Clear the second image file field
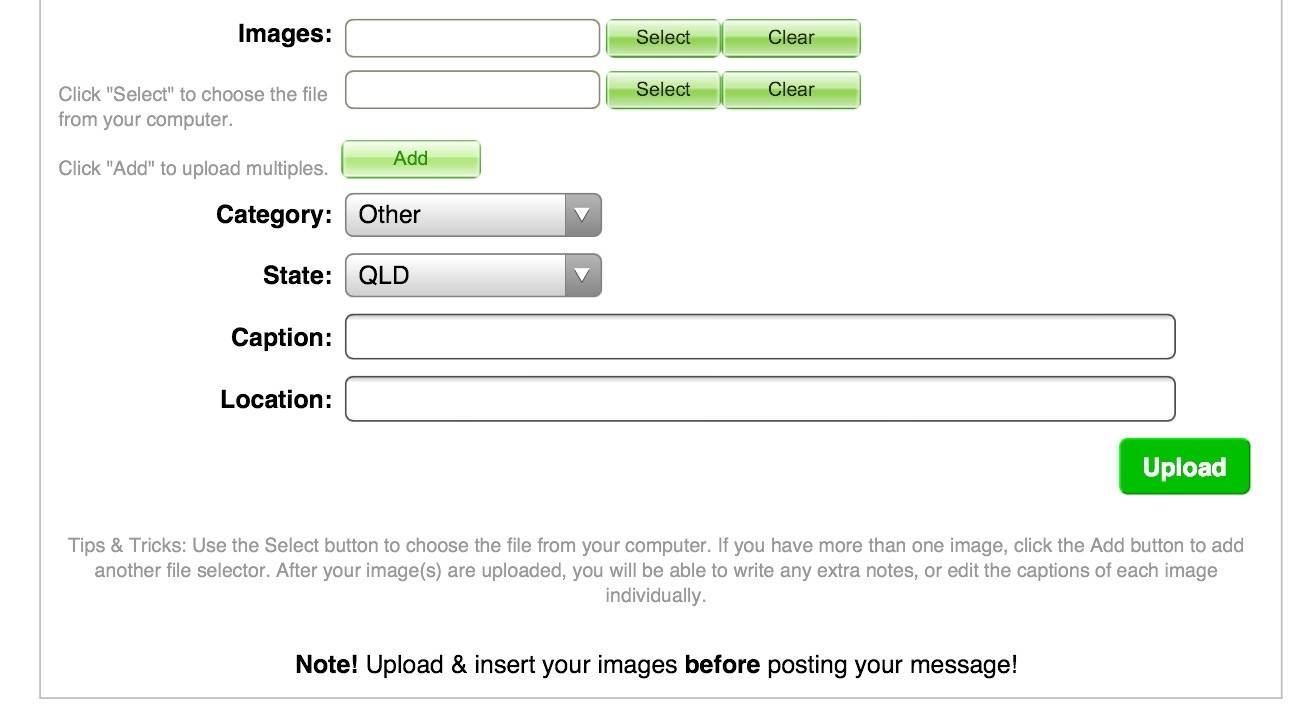1312x716 pixels. point(791,90)
